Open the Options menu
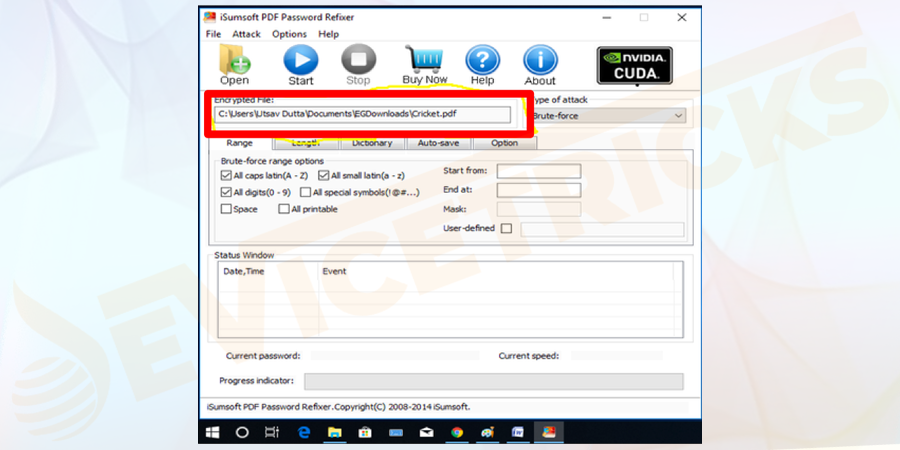Viewport: 900px width, 450px height. [x=289, y=34]
